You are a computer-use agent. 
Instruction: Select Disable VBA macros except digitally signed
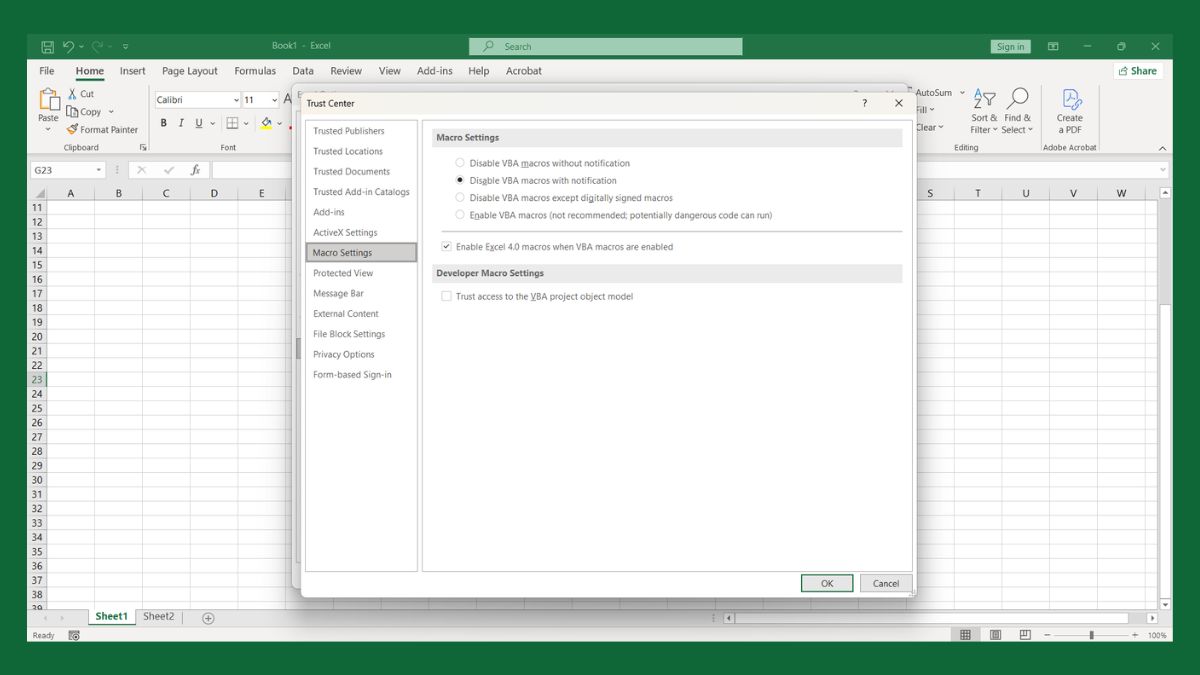pyautogui.click(x=460, y=198)
